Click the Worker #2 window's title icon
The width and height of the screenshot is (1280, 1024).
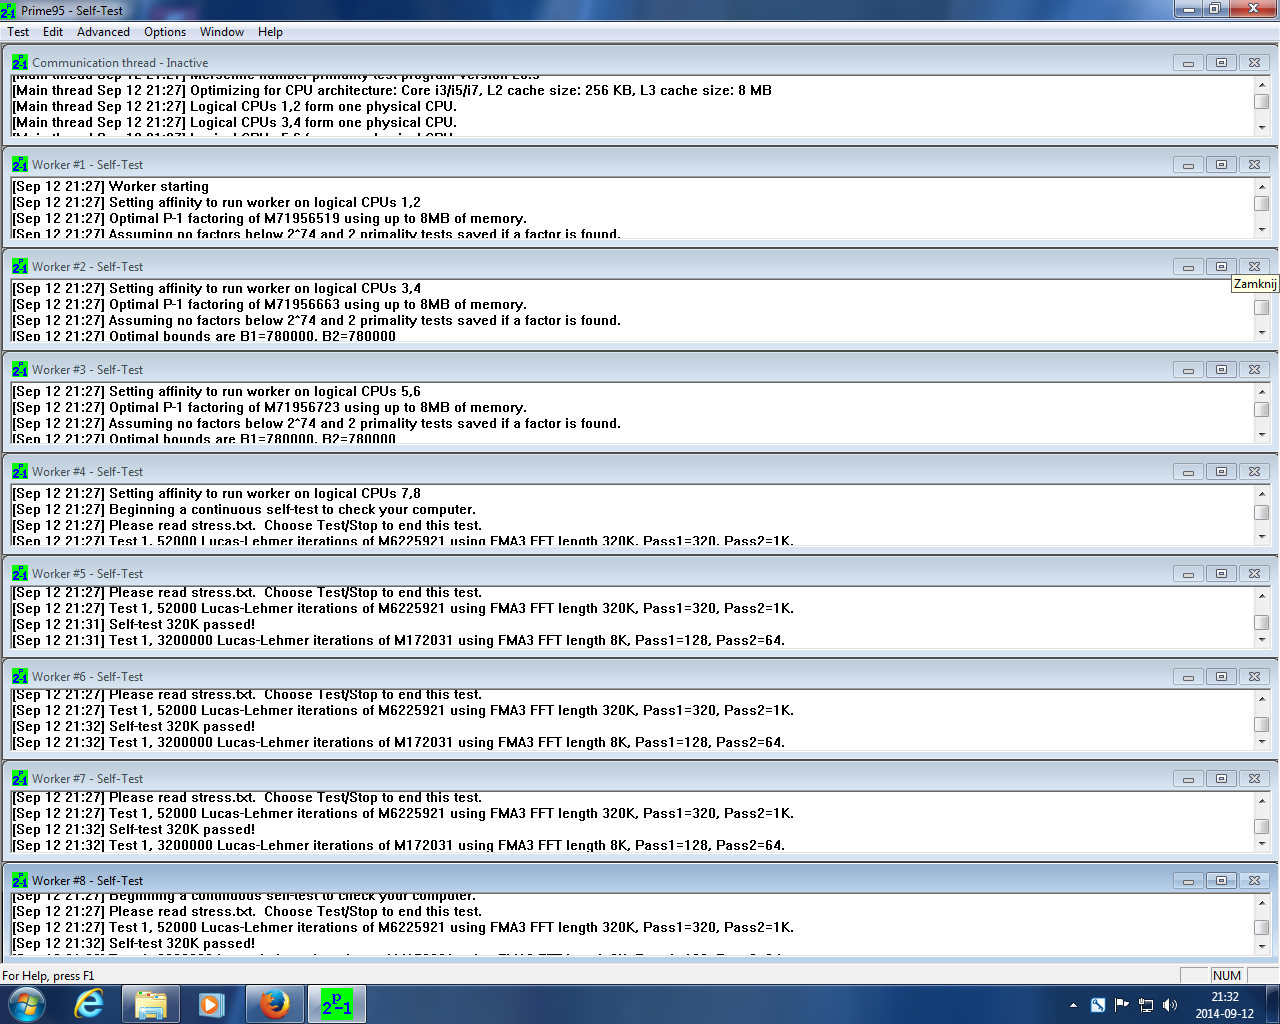(20, 266)
